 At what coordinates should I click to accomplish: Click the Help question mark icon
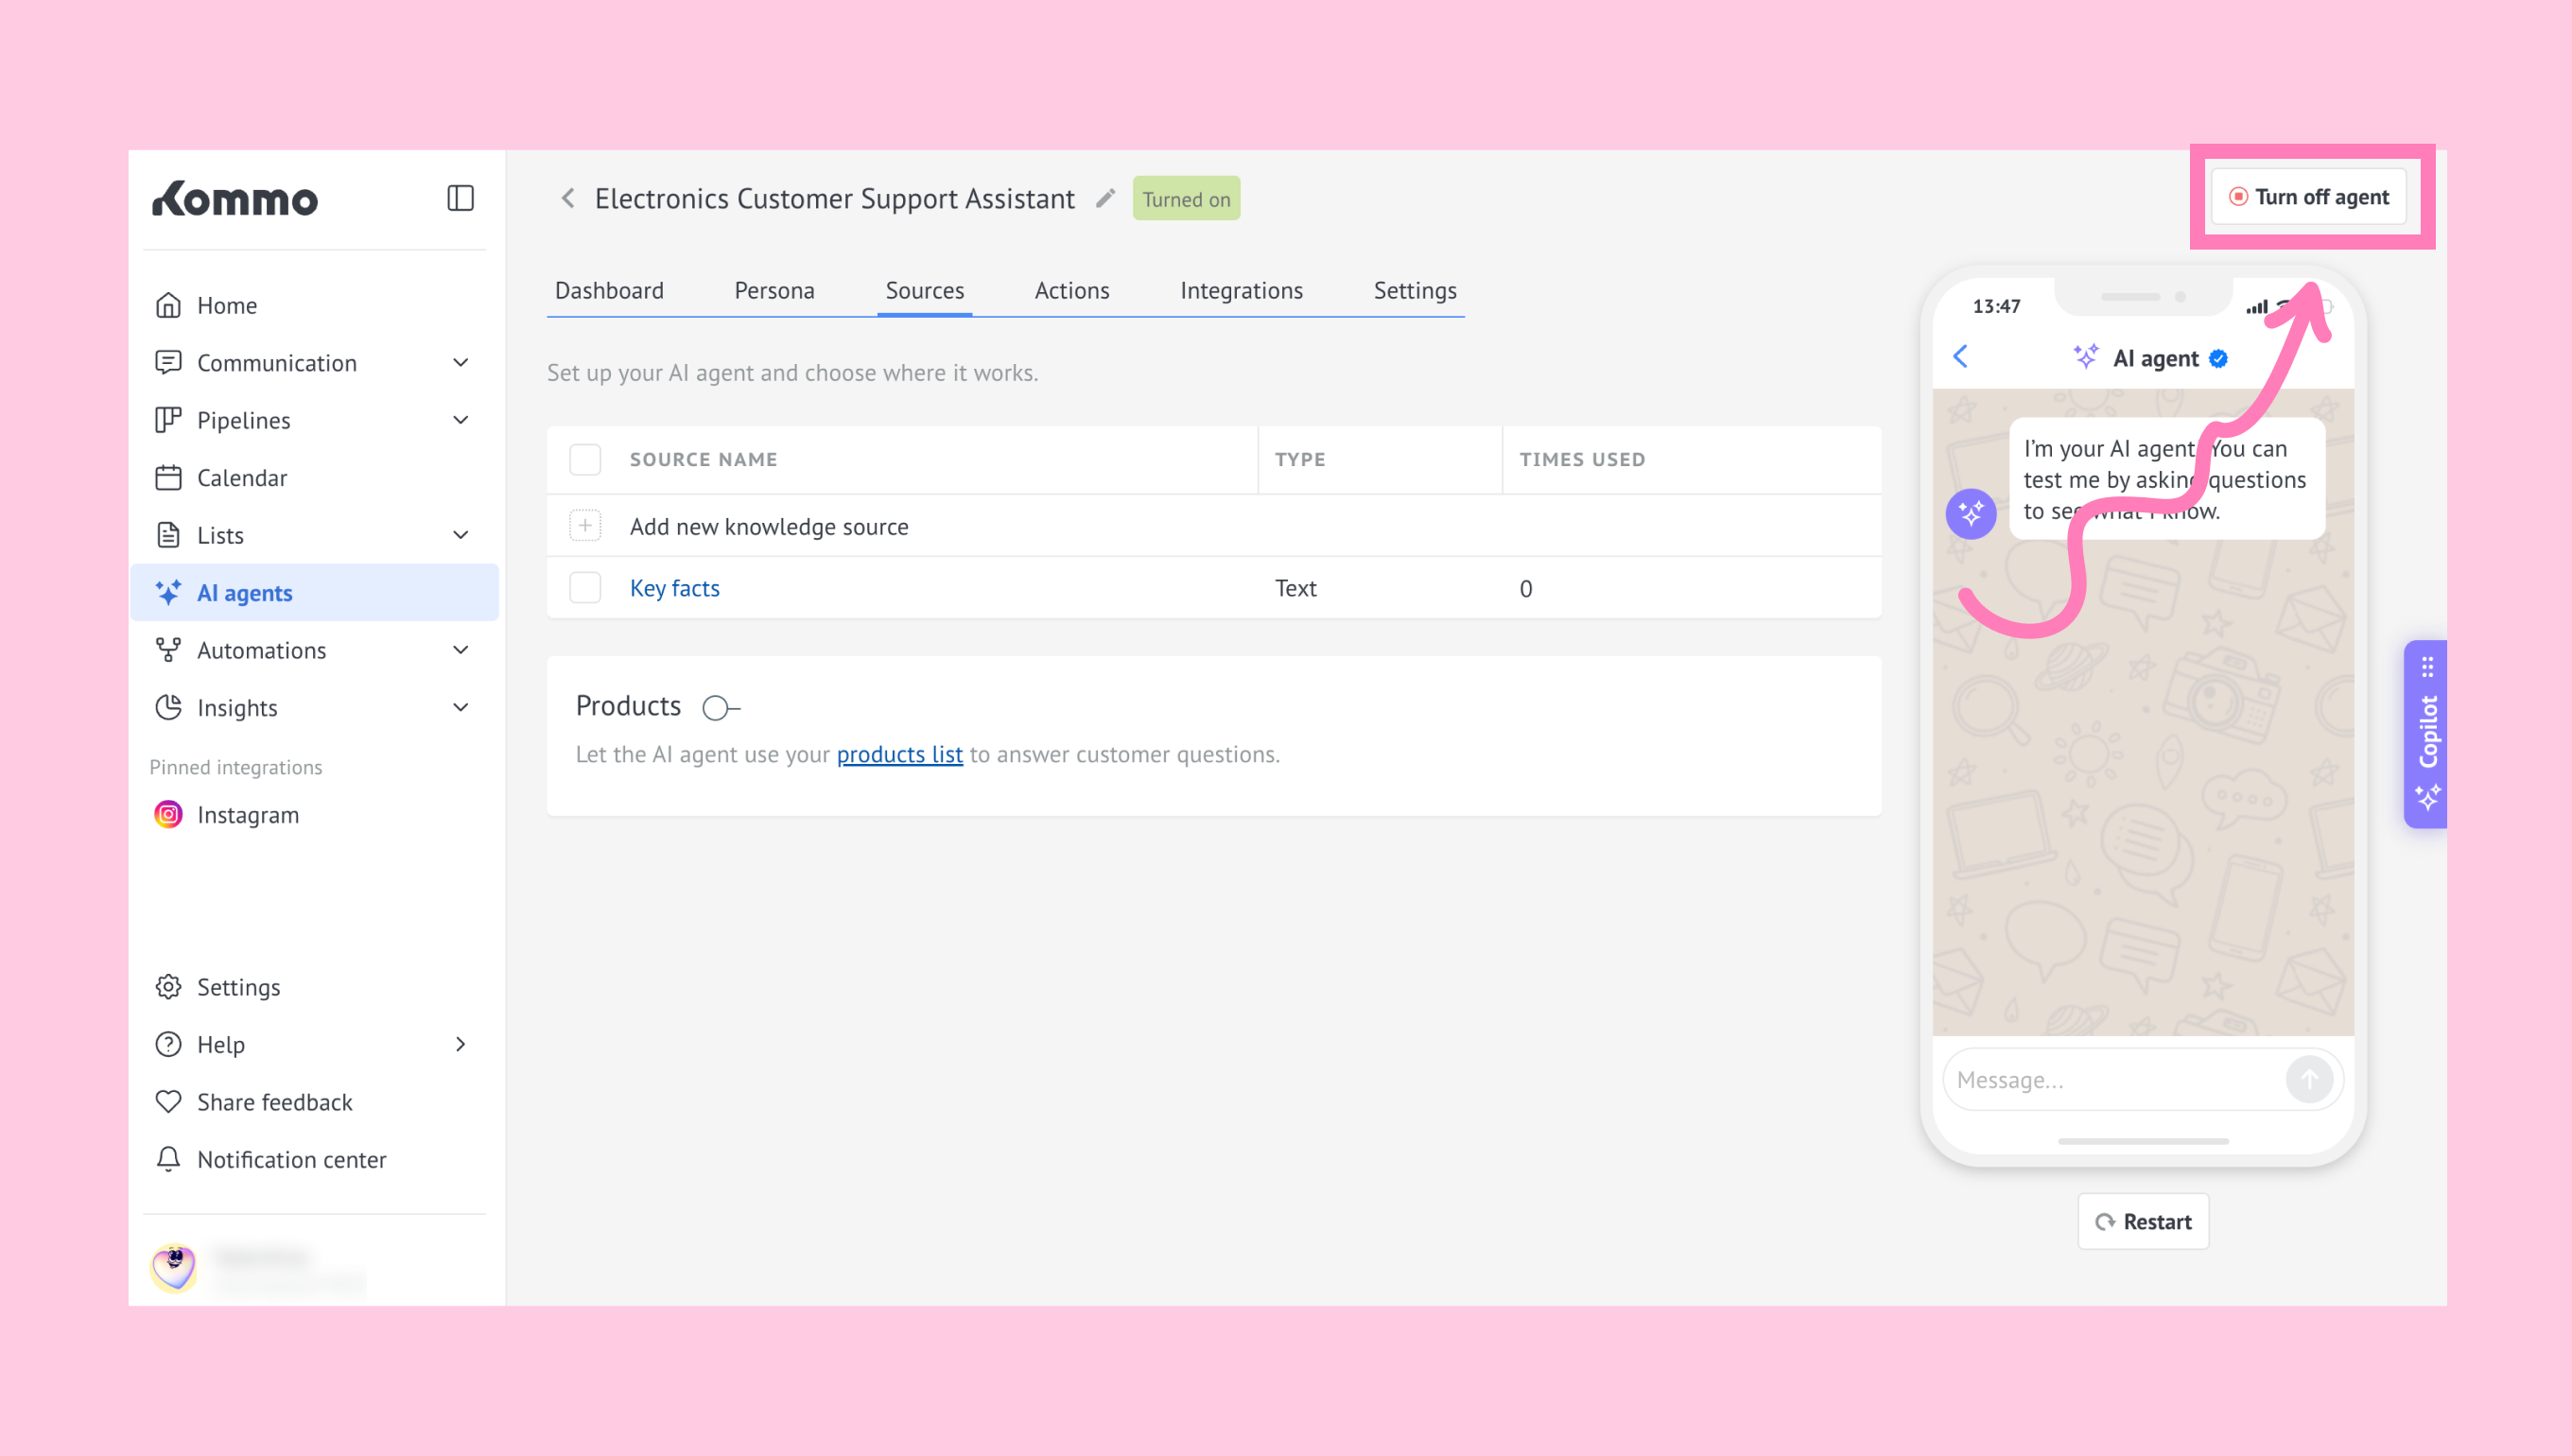(x=168, y=1044)
